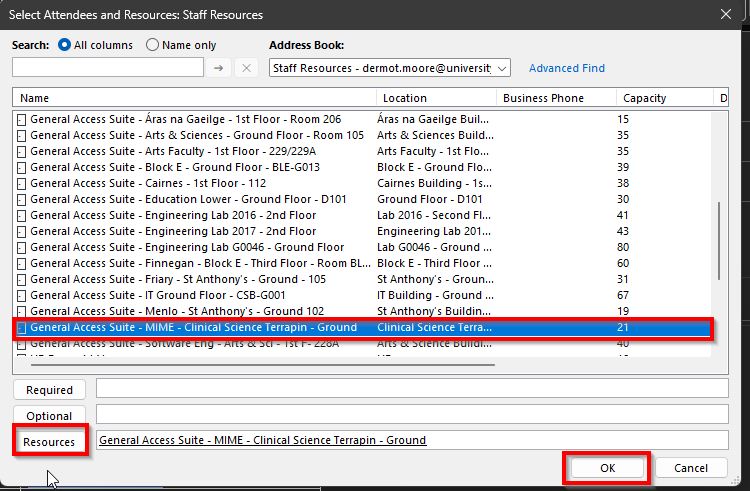Open the Address Book dropdown
The image size is (750, 491).
click(502, 68)
